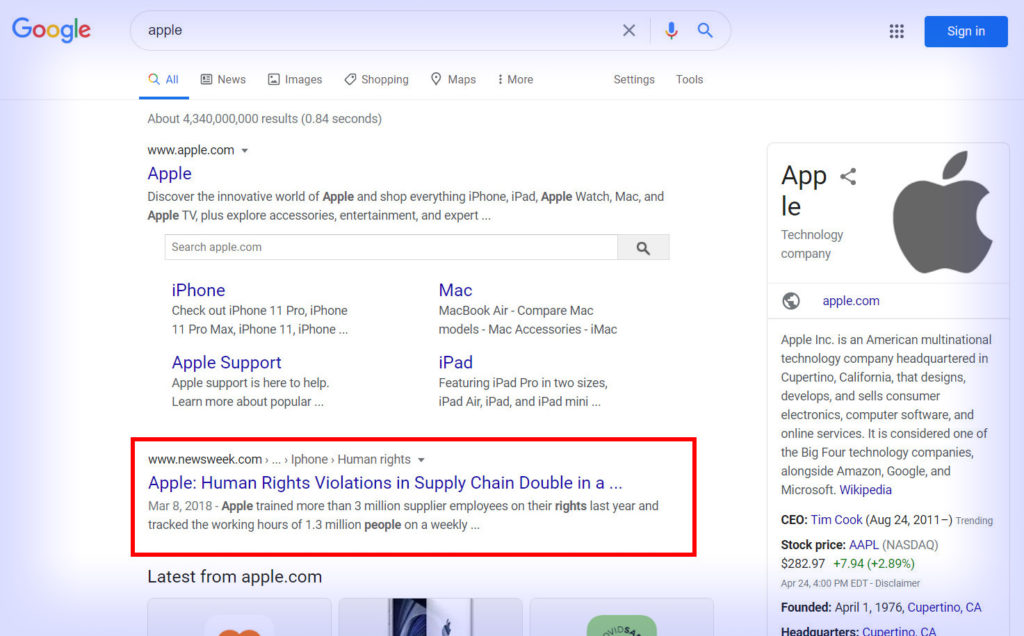Open the Apple Support link

click(226, 362)
